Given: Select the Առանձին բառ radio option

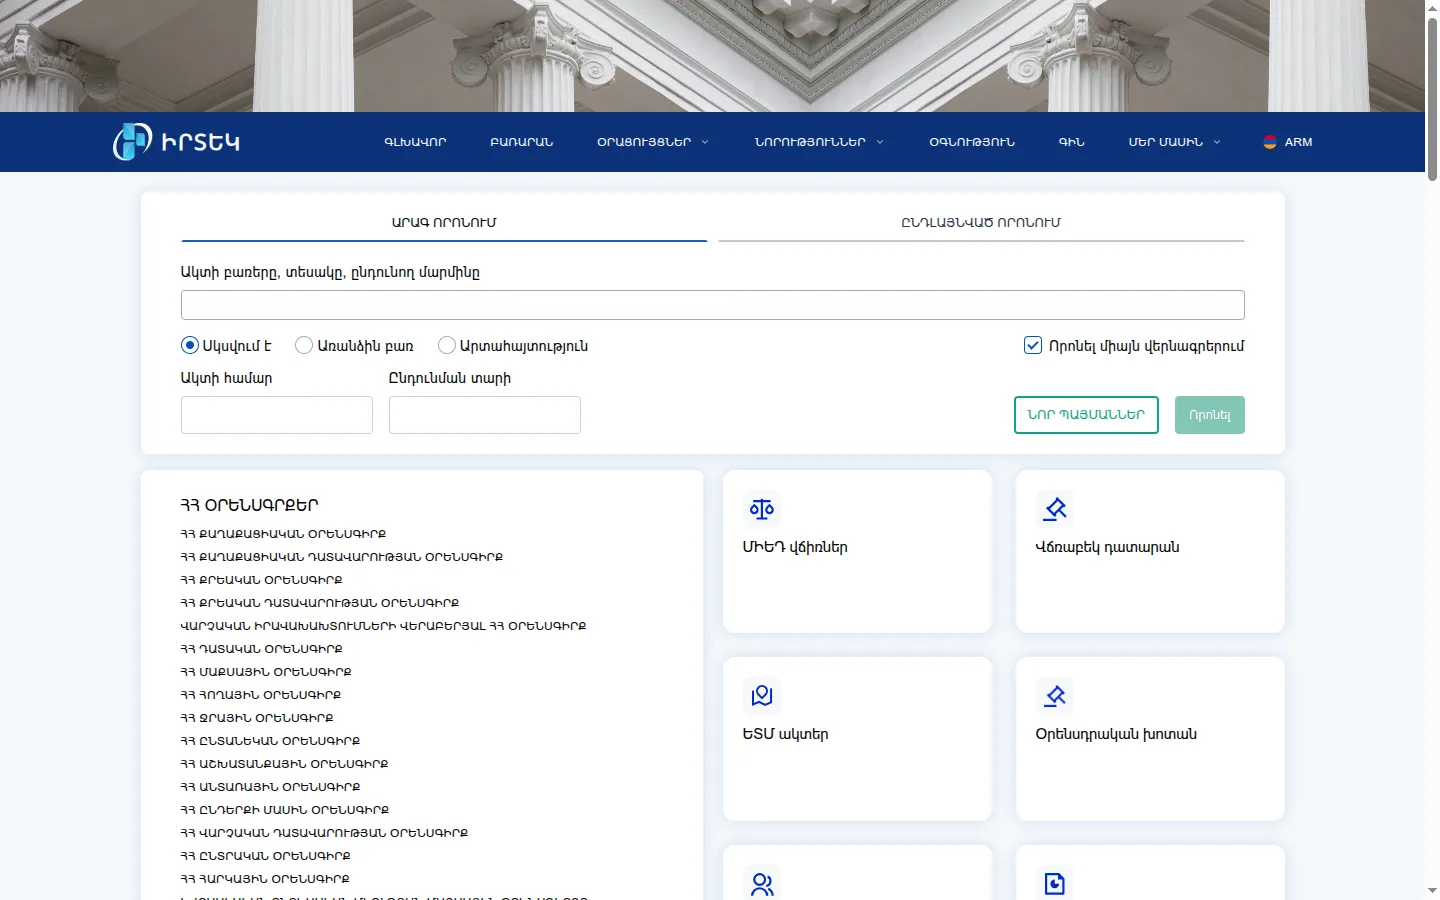Looking at the screenshot, I should pos(304,346).
